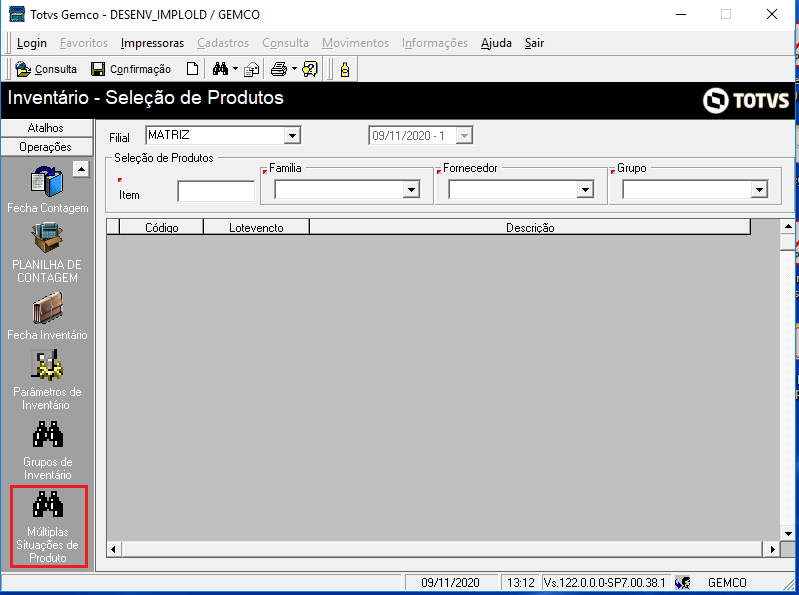Expand the inventory date 09/11/2020 dropdown
This screenshot has width=799, height=595.
464,136
